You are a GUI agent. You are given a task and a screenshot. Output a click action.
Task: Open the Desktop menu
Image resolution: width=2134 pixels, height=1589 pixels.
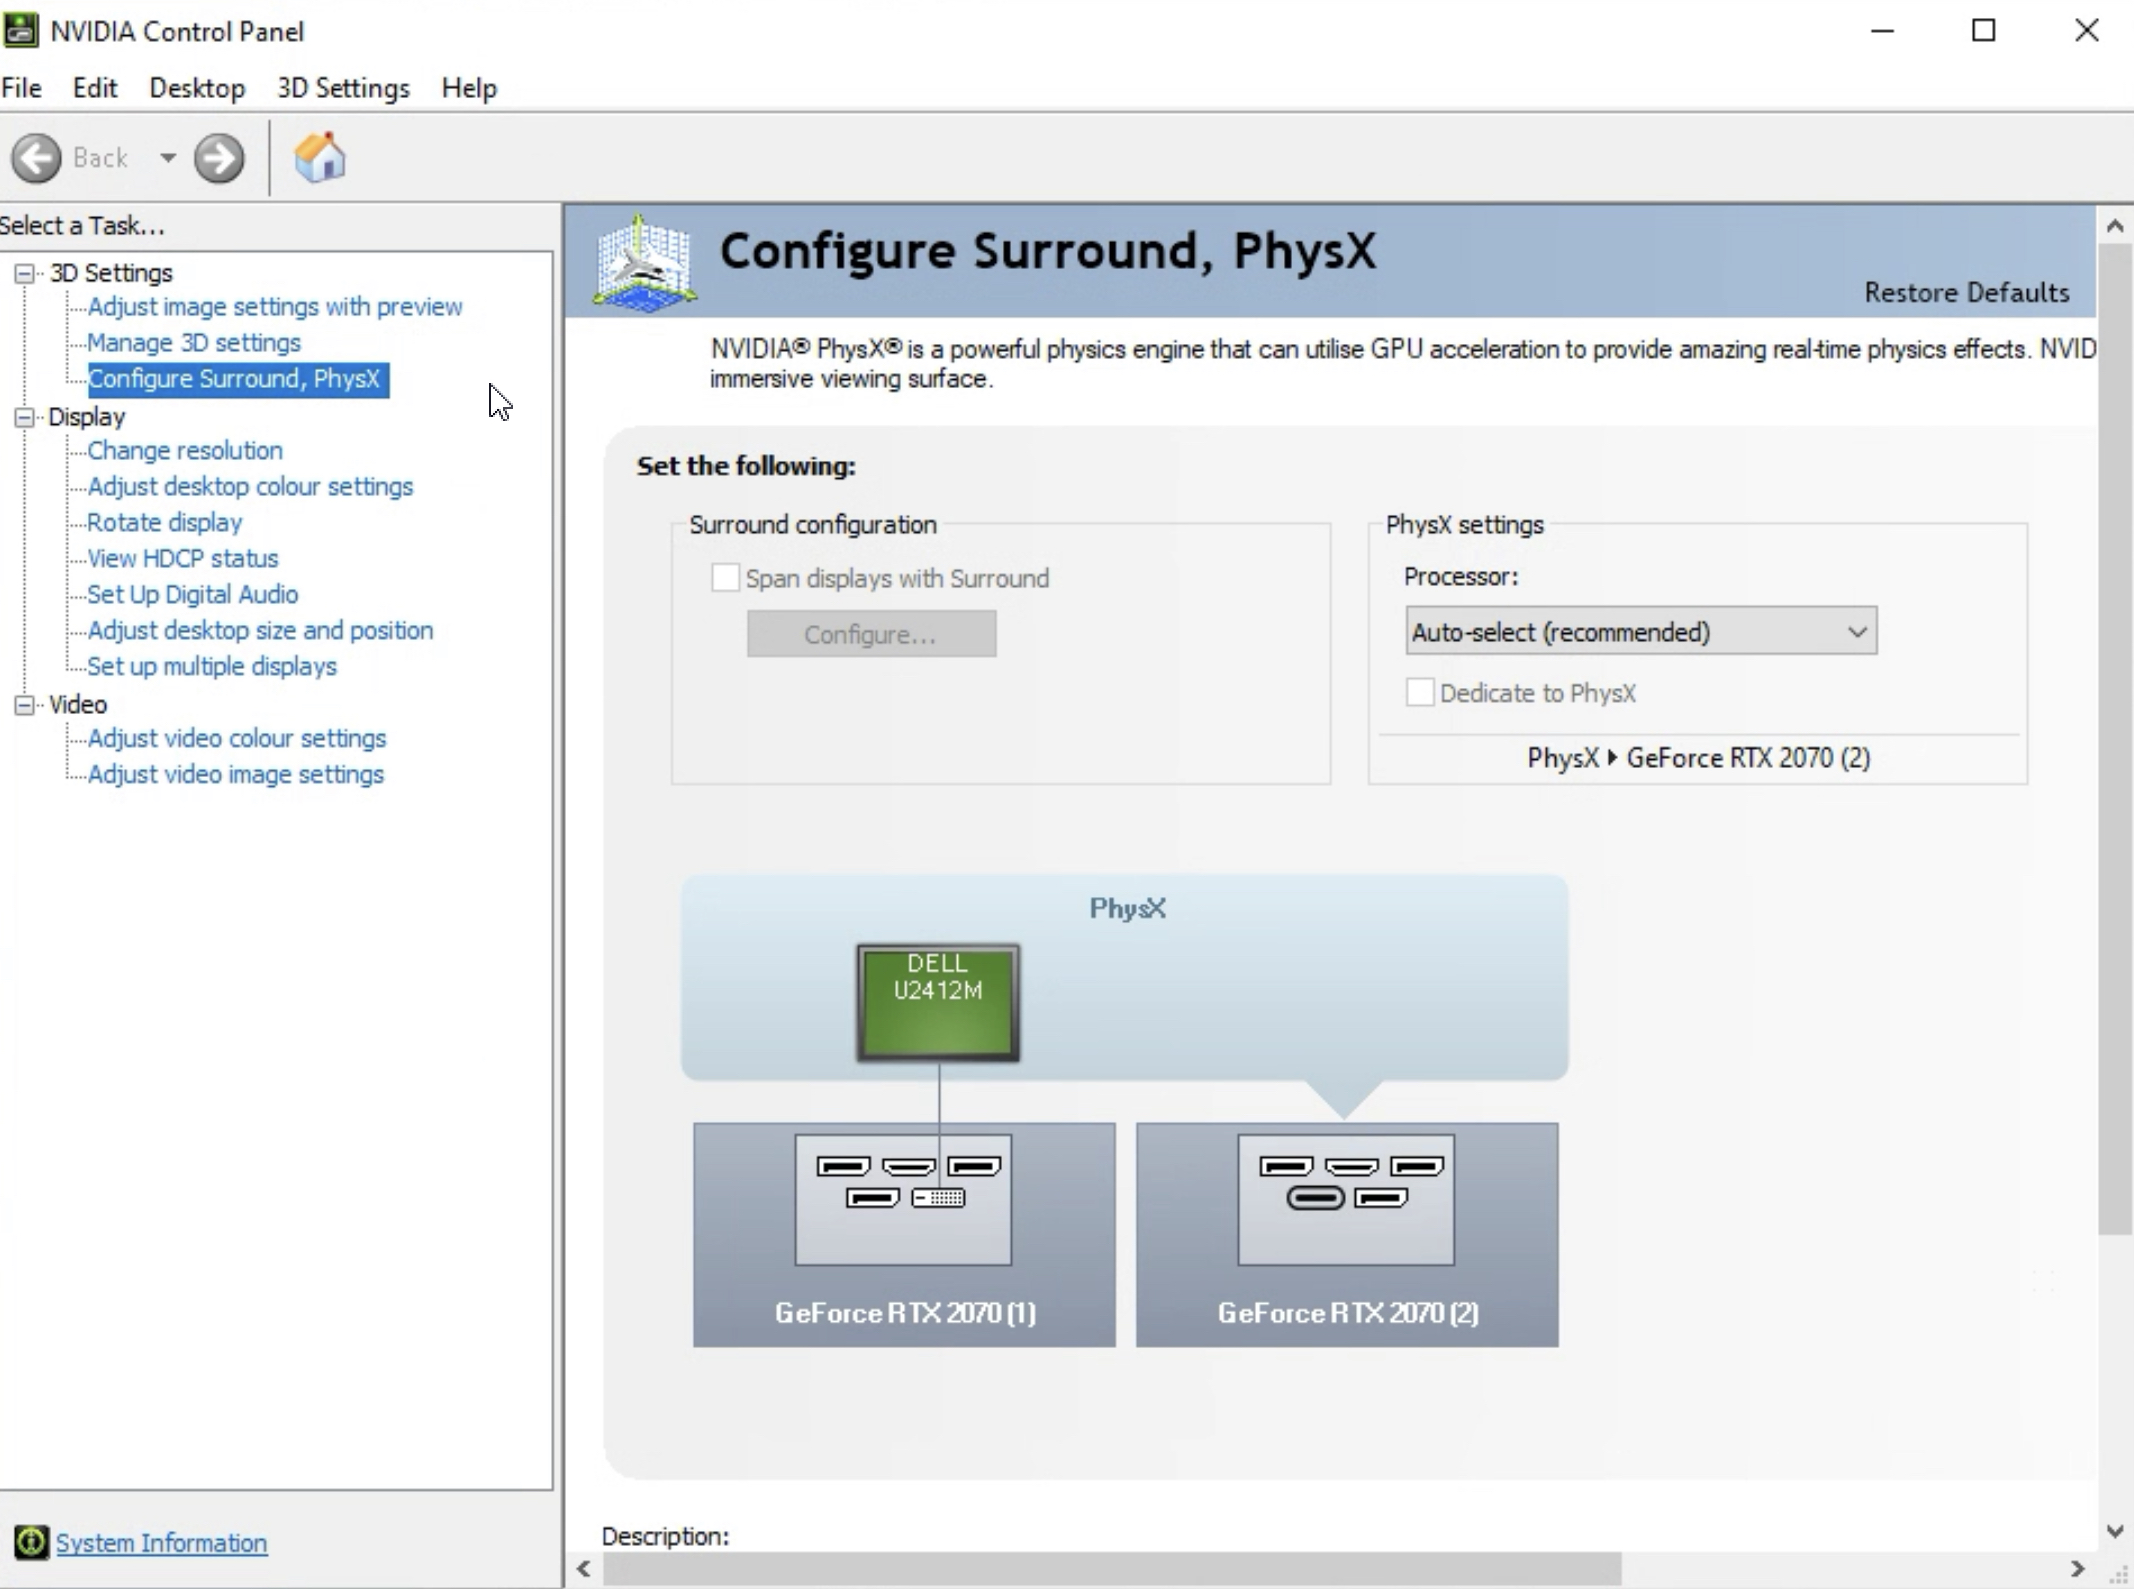click(197, 88)
